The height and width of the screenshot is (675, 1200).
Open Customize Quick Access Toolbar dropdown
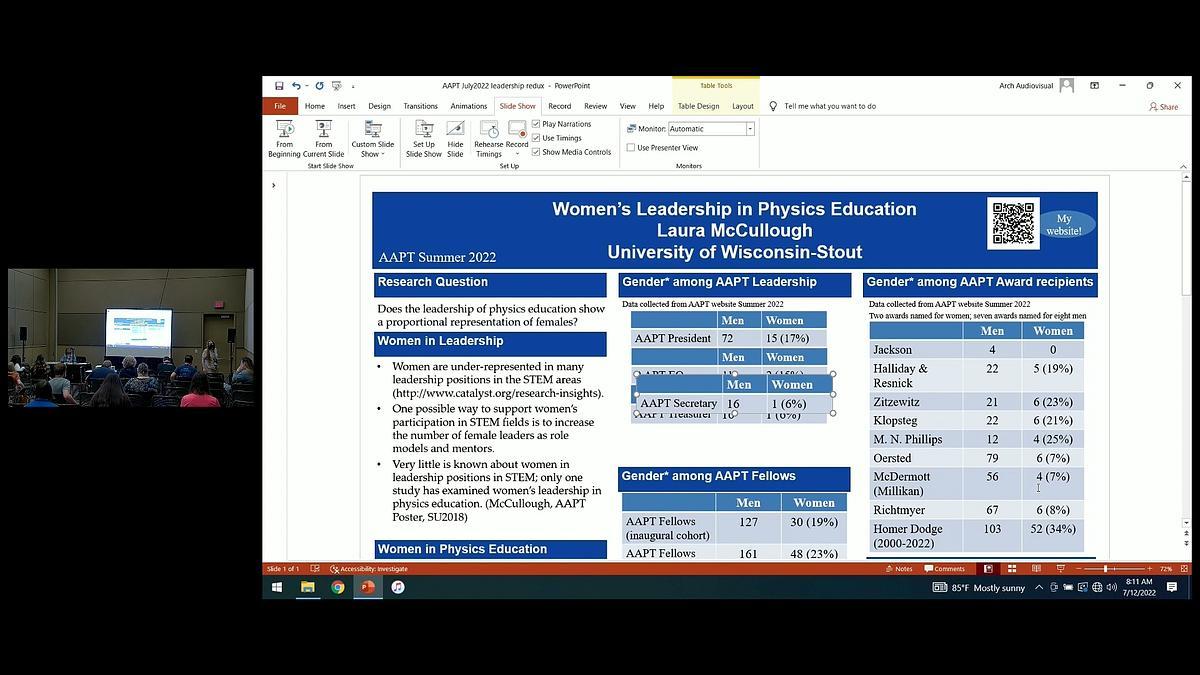pyautogui.click(x=353, y=87)
